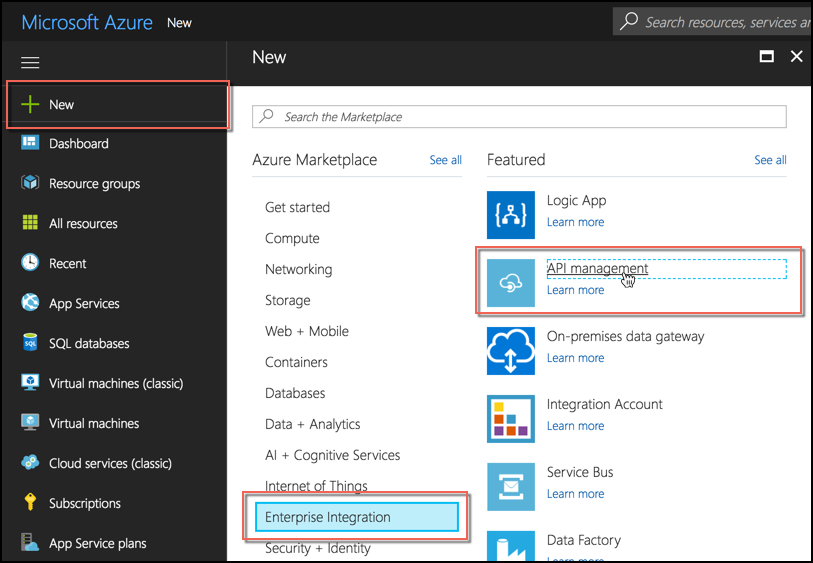This screenshot has width=813, height=563.
Task: Click the New breadcrumb in header
Action: coord(179,23)
